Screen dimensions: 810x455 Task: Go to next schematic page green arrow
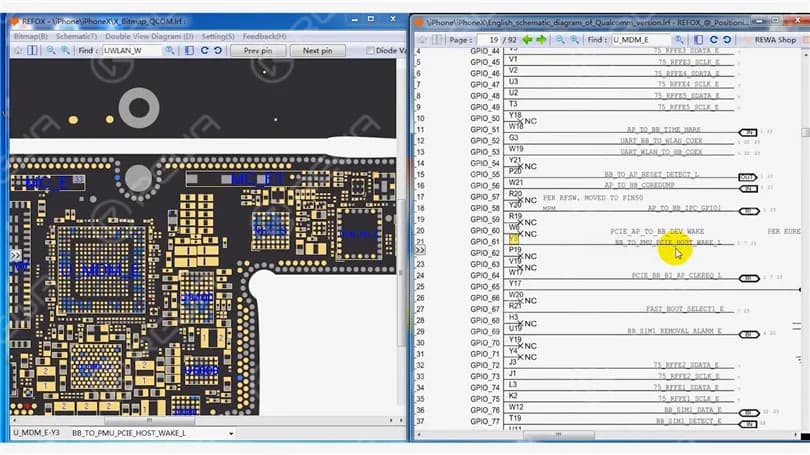click(541, 40)
